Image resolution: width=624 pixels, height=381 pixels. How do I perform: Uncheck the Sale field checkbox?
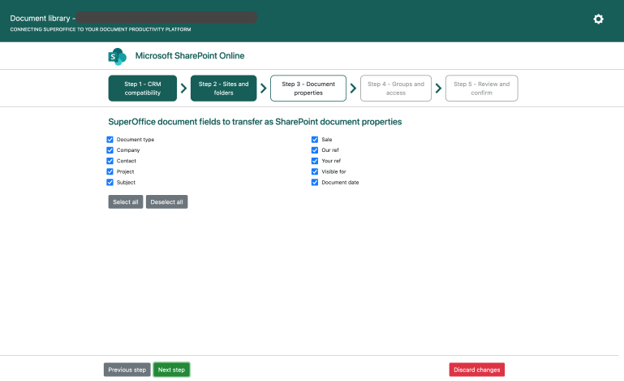(x=315, y=139)
